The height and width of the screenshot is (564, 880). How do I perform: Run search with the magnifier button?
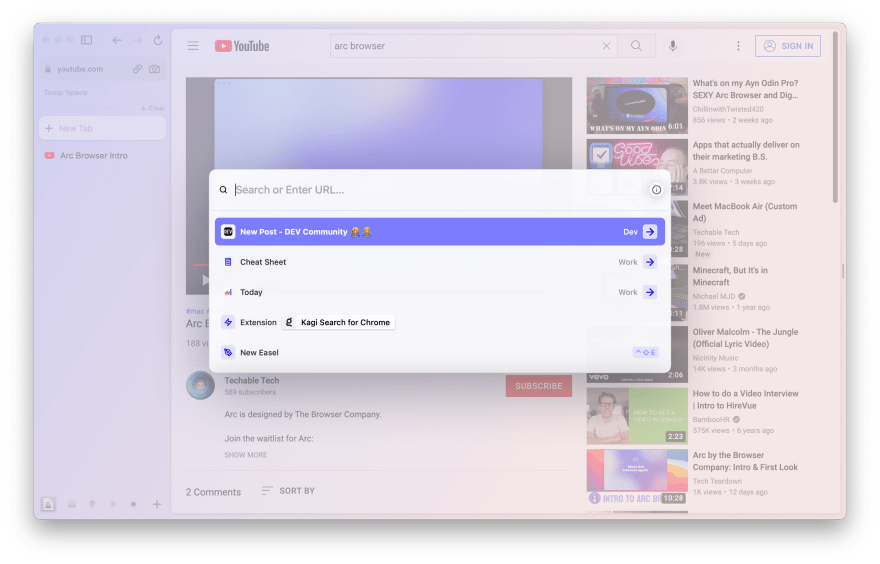[636, 46]
